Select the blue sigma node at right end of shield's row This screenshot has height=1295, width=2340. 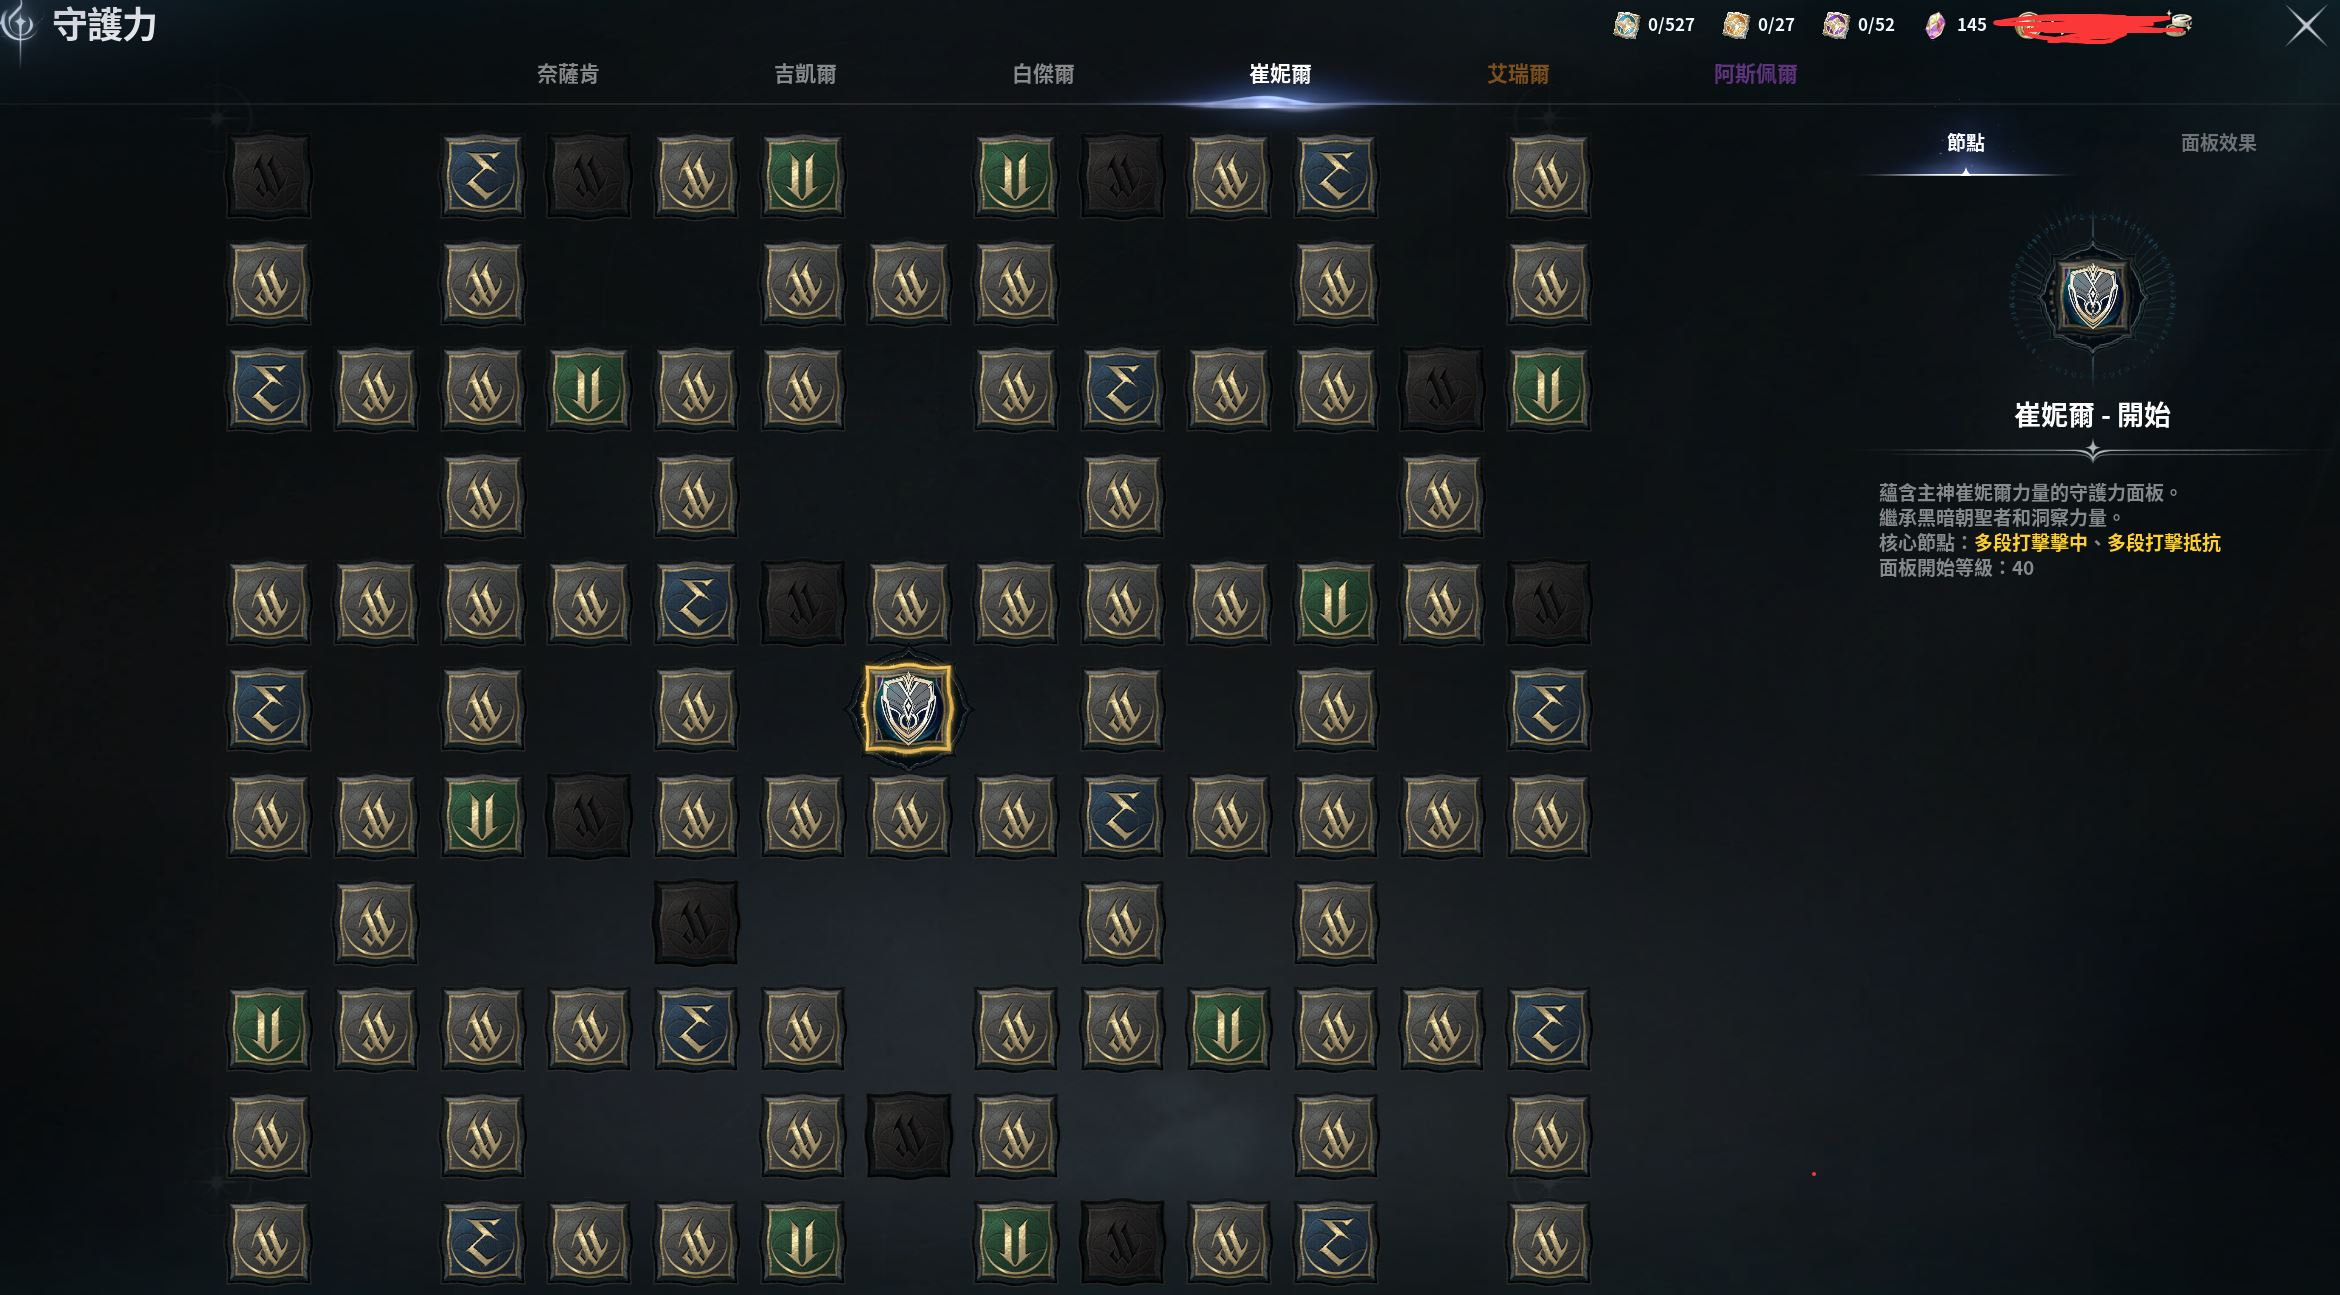(1548, 709)
